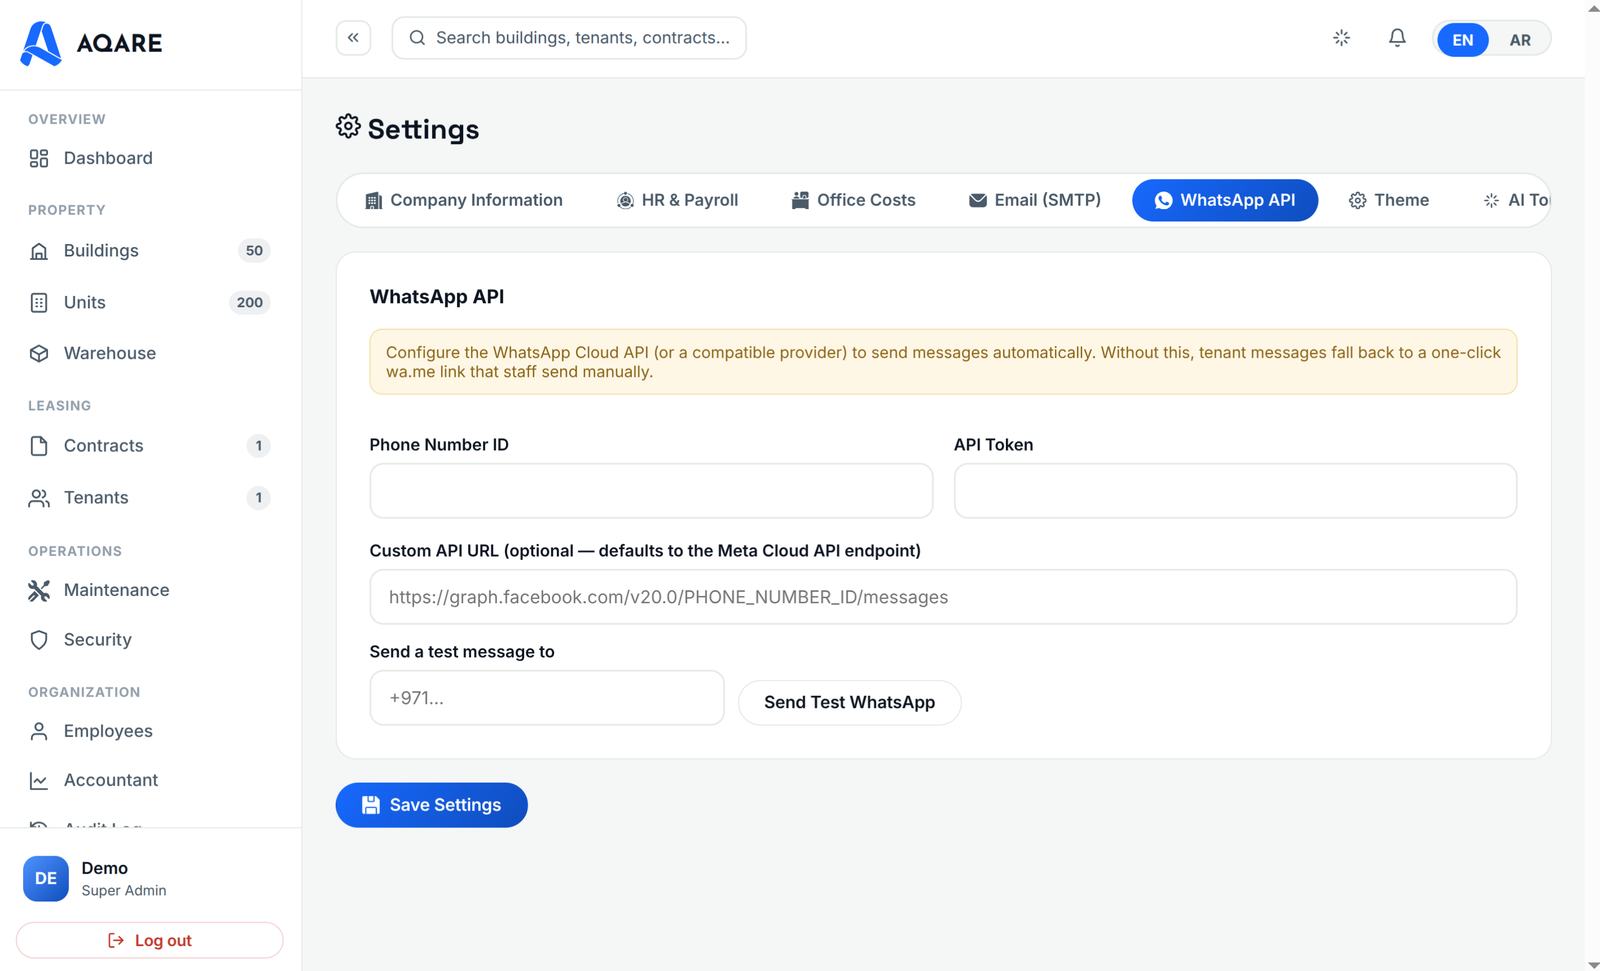Click page scrollbar down arrow
Viewport: 1600px width, 971px height.
(x=1593, y=963)
